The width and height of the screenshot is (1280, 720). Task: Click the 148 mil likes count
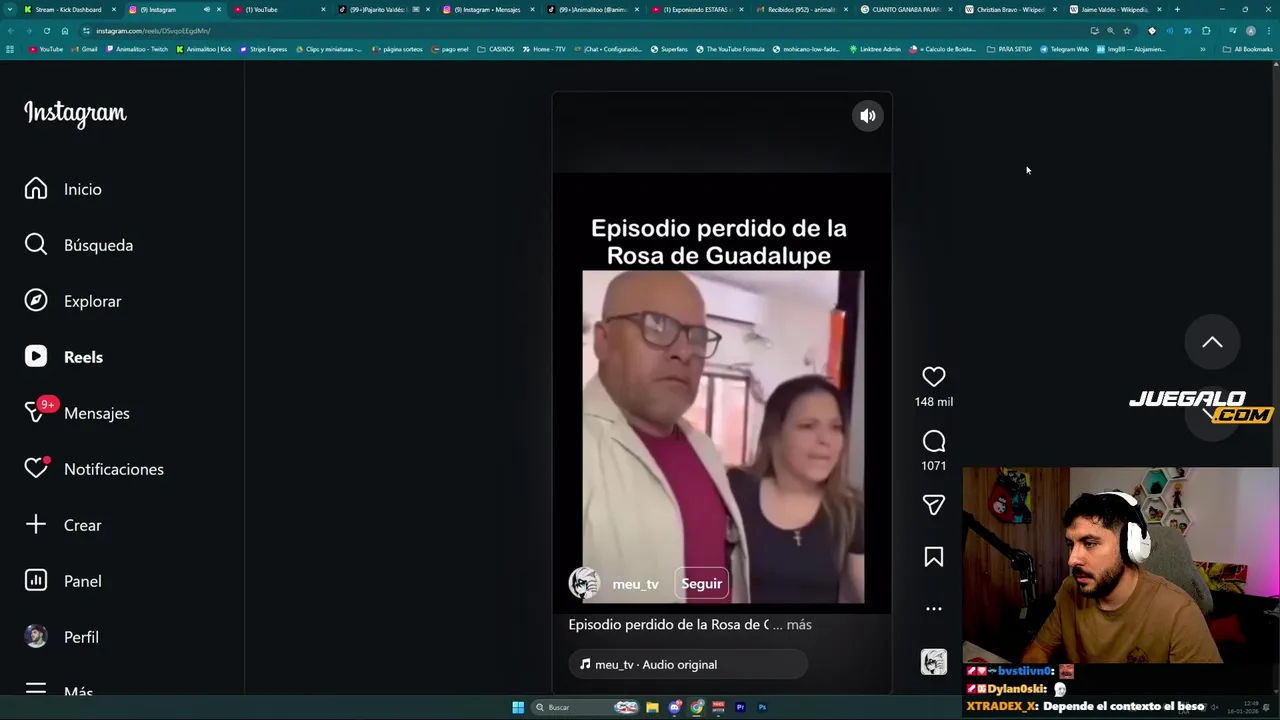(933, 402)
